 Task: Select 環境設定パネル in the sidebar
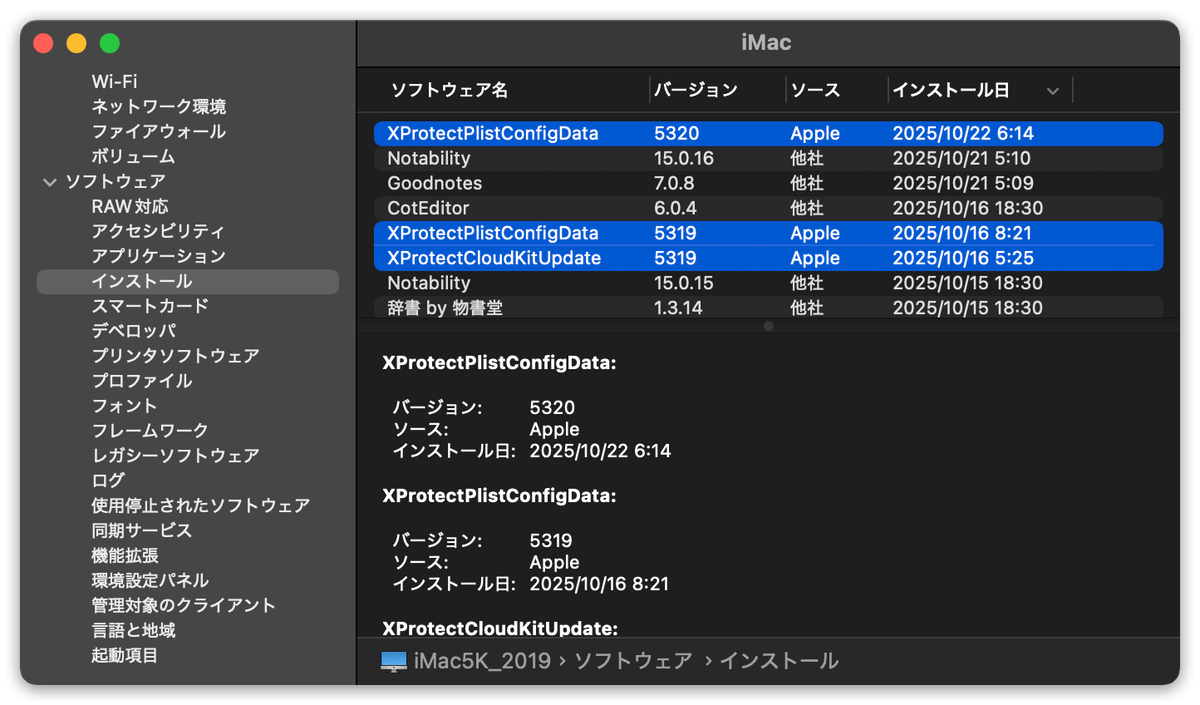pyautogui.click(x=150, y=581)
